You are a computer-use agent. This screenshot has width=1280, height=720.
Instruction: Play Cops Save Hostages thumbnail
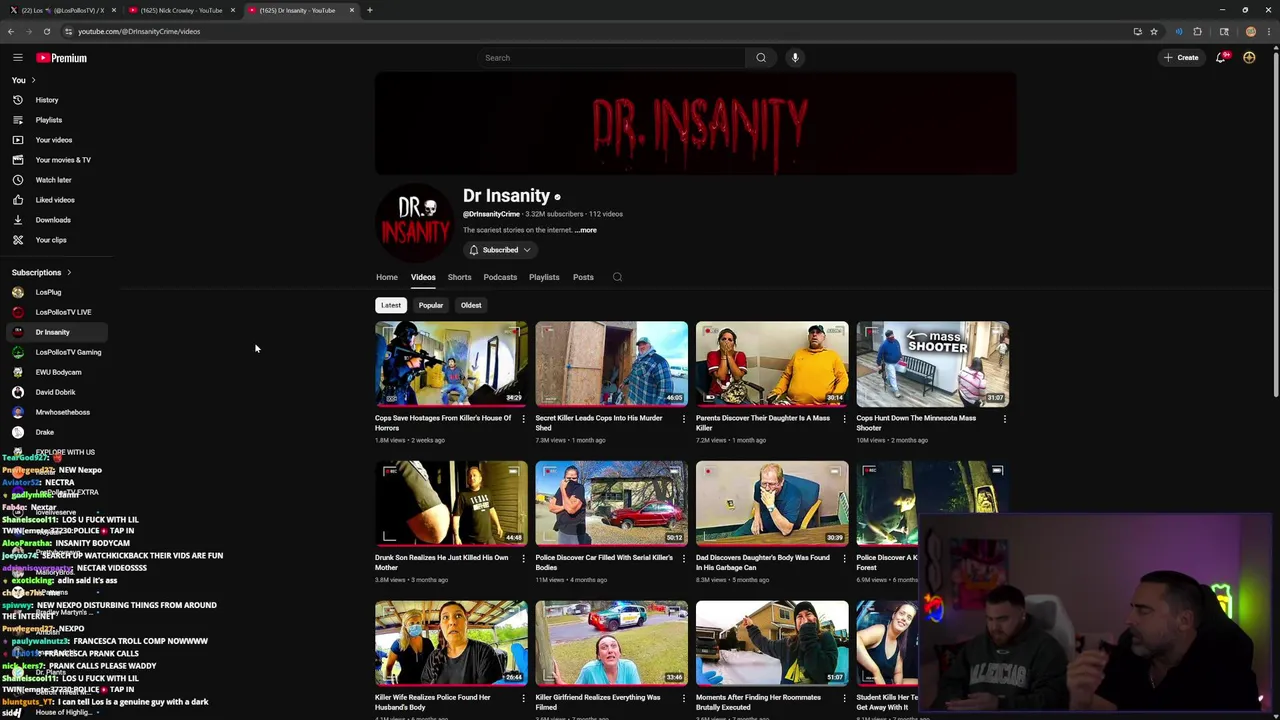click(451, 363)
